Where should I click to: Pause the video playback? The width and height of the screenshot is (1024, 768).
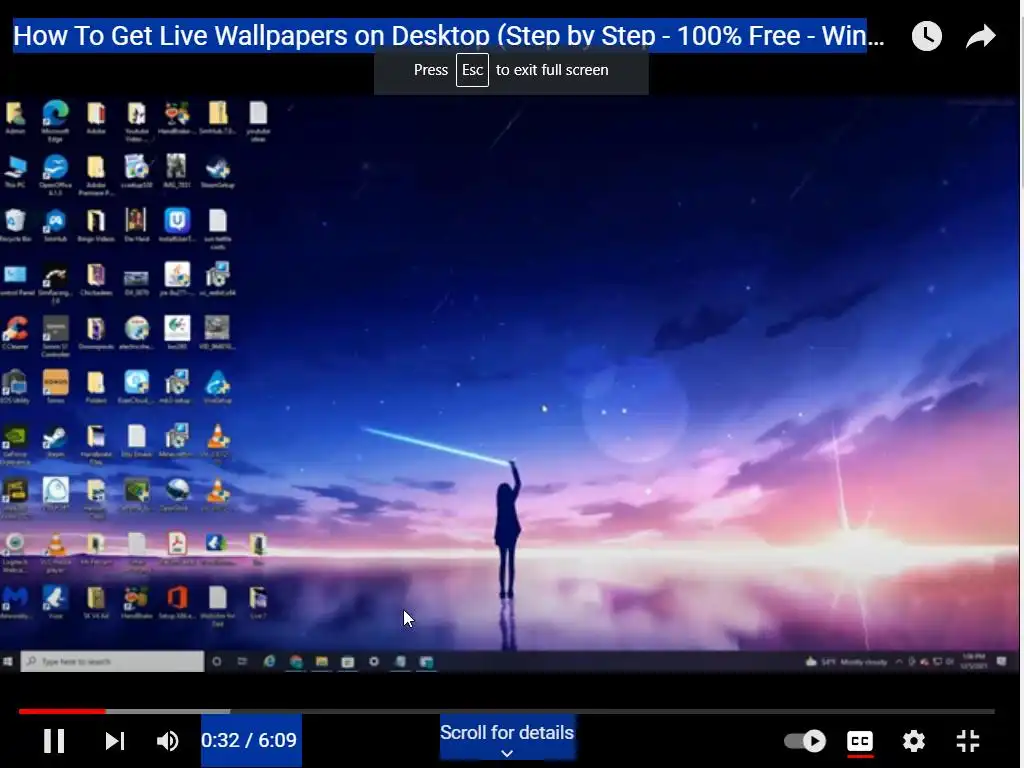point(54,741)
